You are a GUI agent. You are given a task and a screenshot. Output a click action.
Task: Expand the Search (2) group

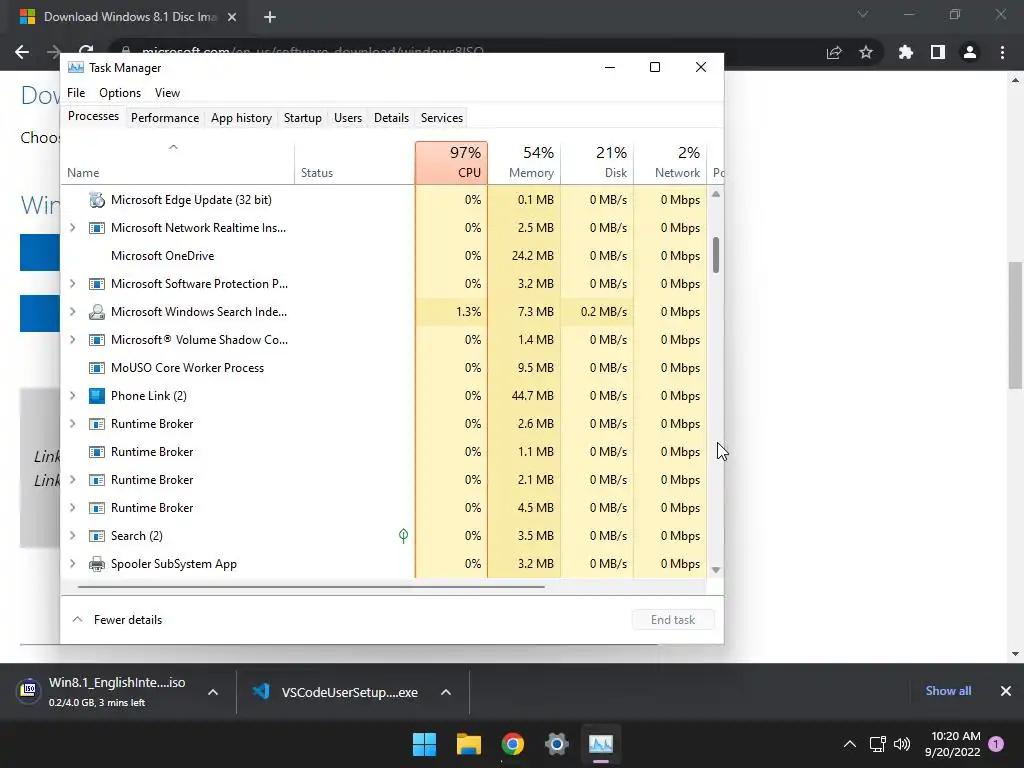(72, 536)
